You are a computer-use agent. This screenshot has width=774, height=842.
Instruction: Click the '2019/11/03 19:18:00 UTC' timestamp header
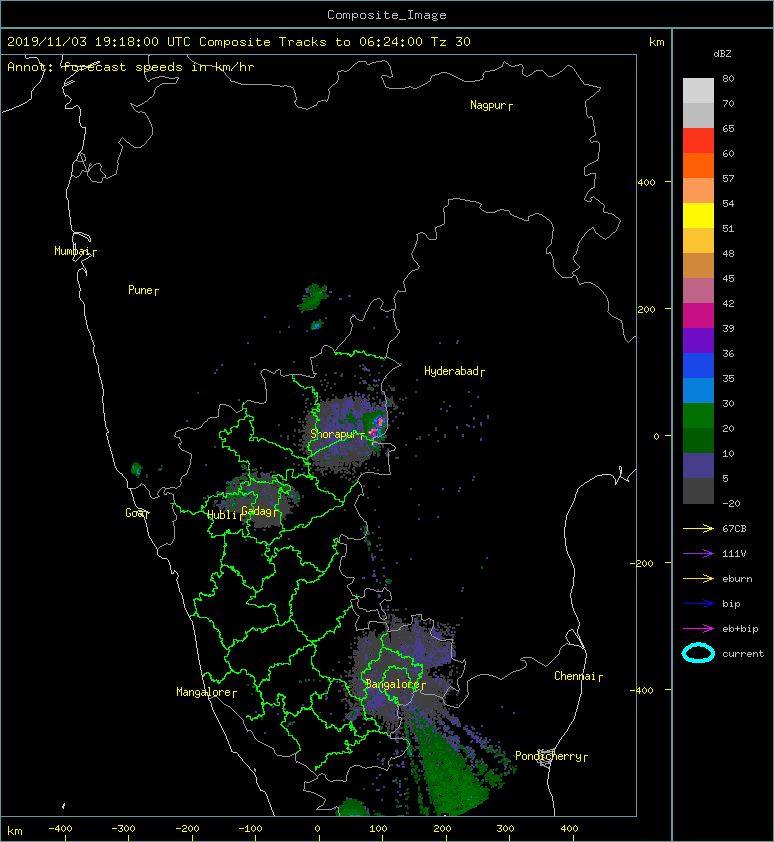point(98,42)
